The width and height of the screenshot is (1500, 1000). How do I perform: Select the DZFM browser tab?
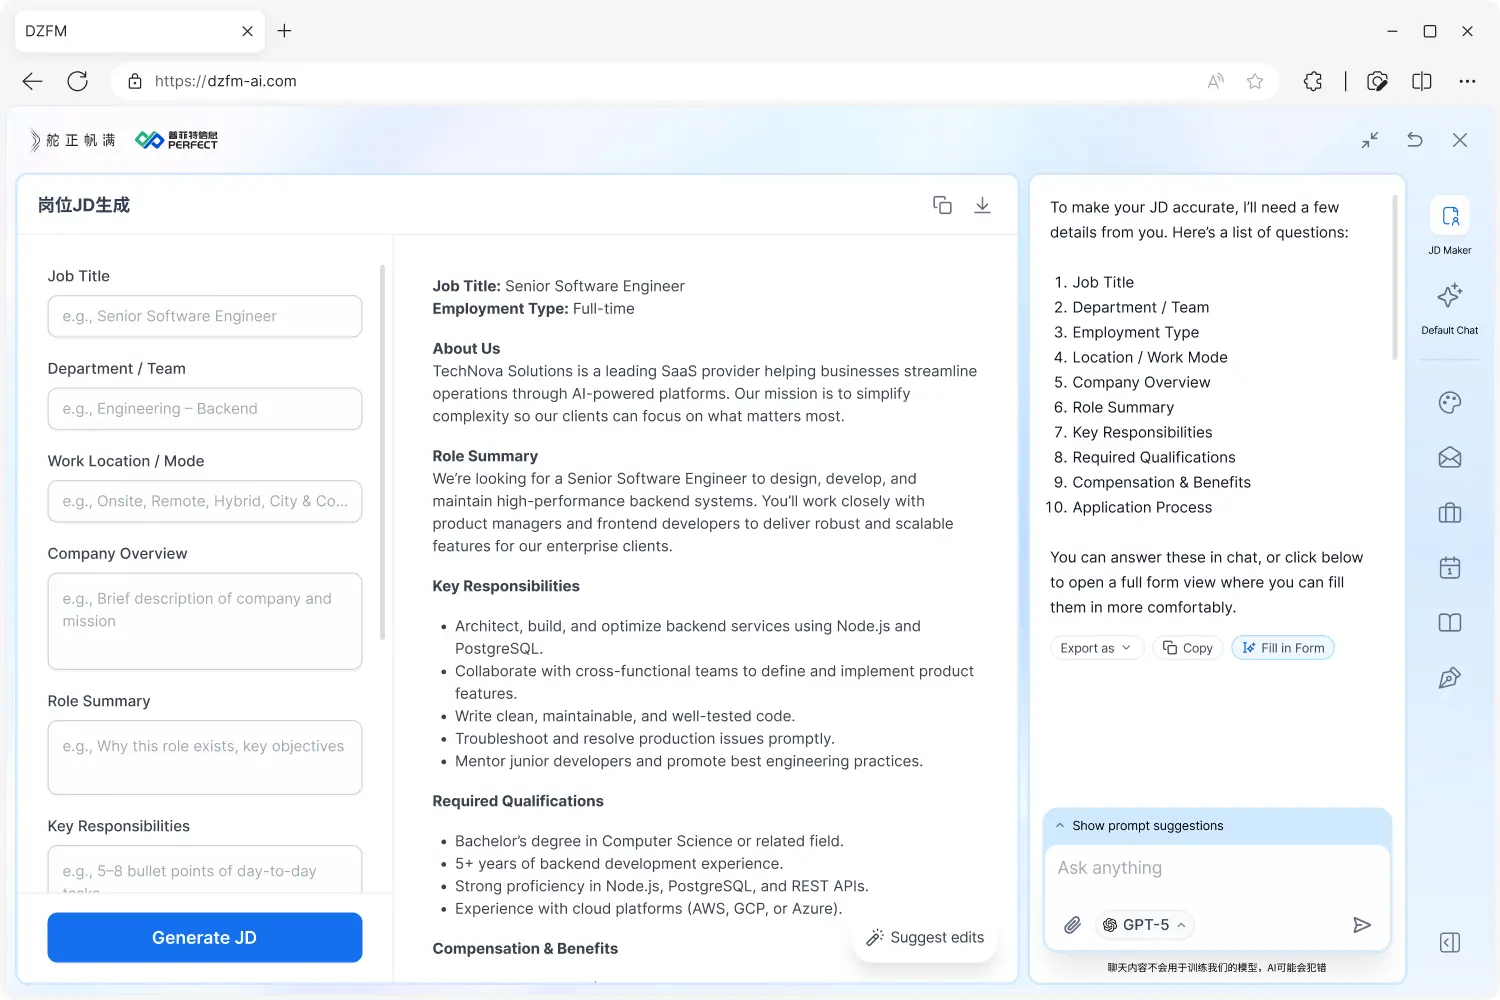click(130, 31)
